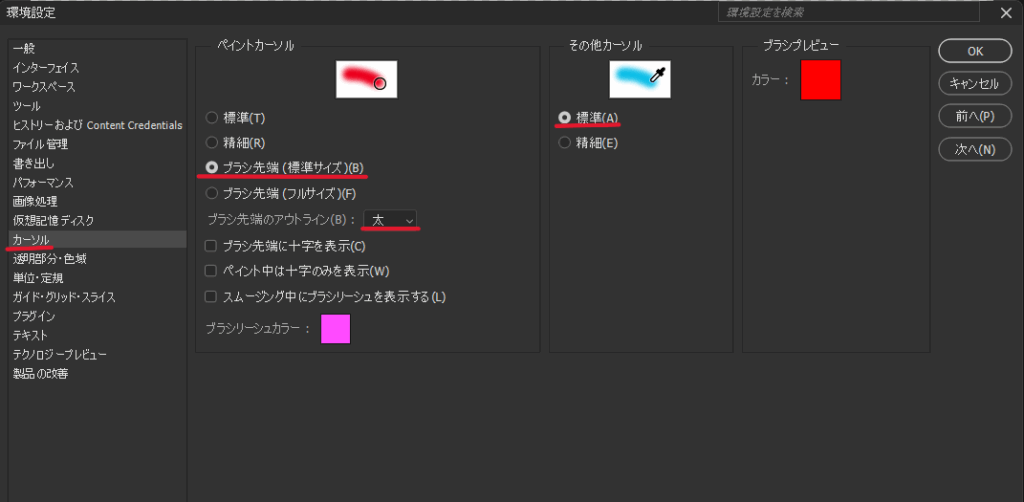Viewport: 1024px width, 502px height.
Task: Click the paint cursor preview image
Action: 366,79
